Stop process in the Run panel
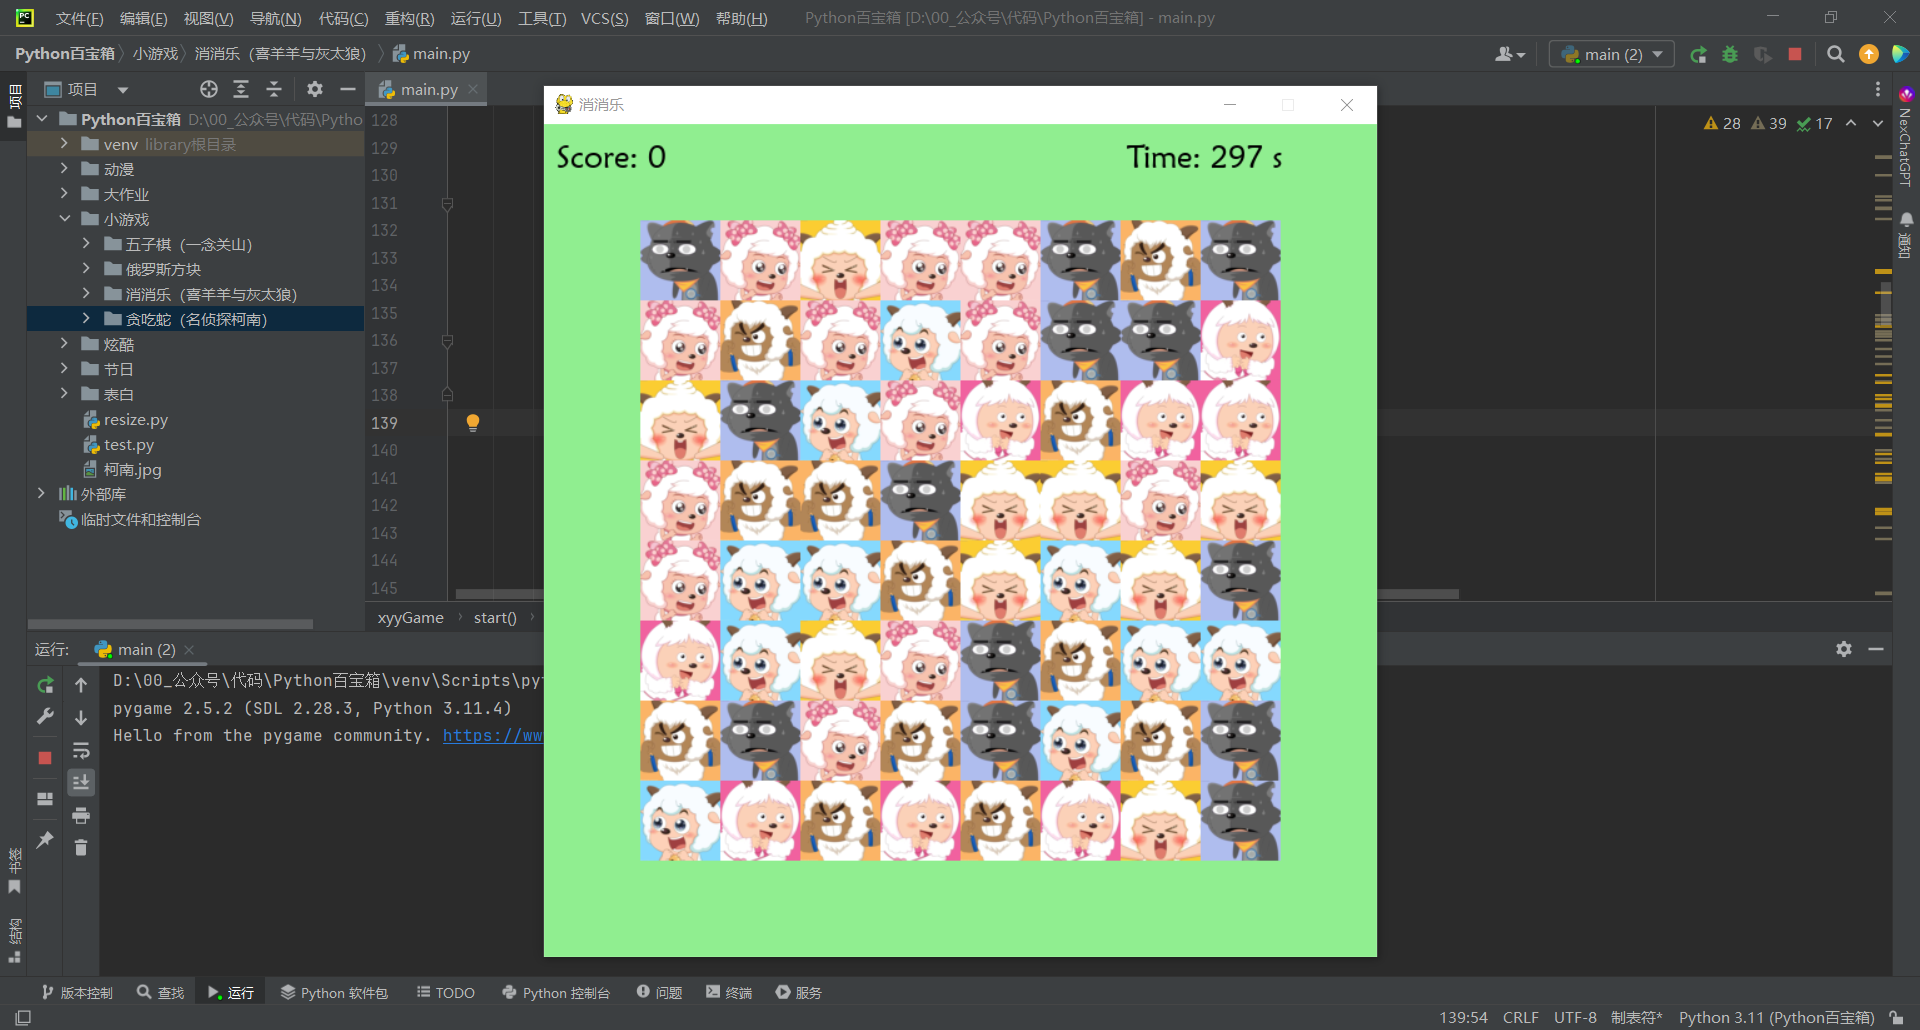This screenshot has height=1030, width=1920. (x=45, y=758)
